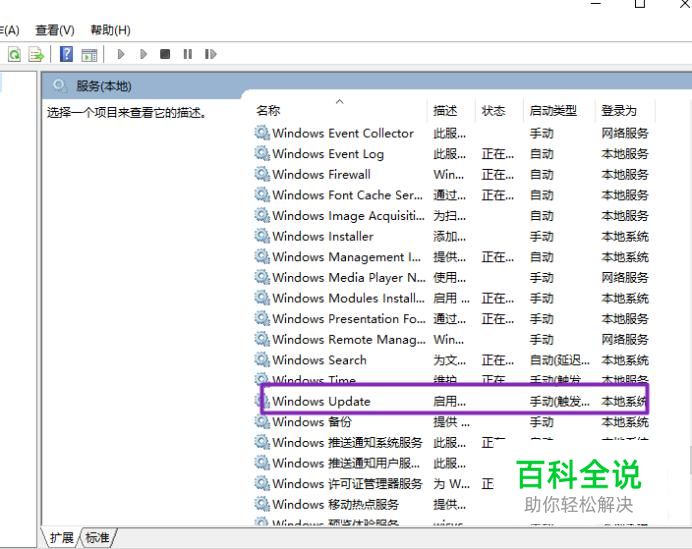This screenshot has height=549, width=692.
Task: Click the Properties pane toolbar icon
Action: coord(89,55)
